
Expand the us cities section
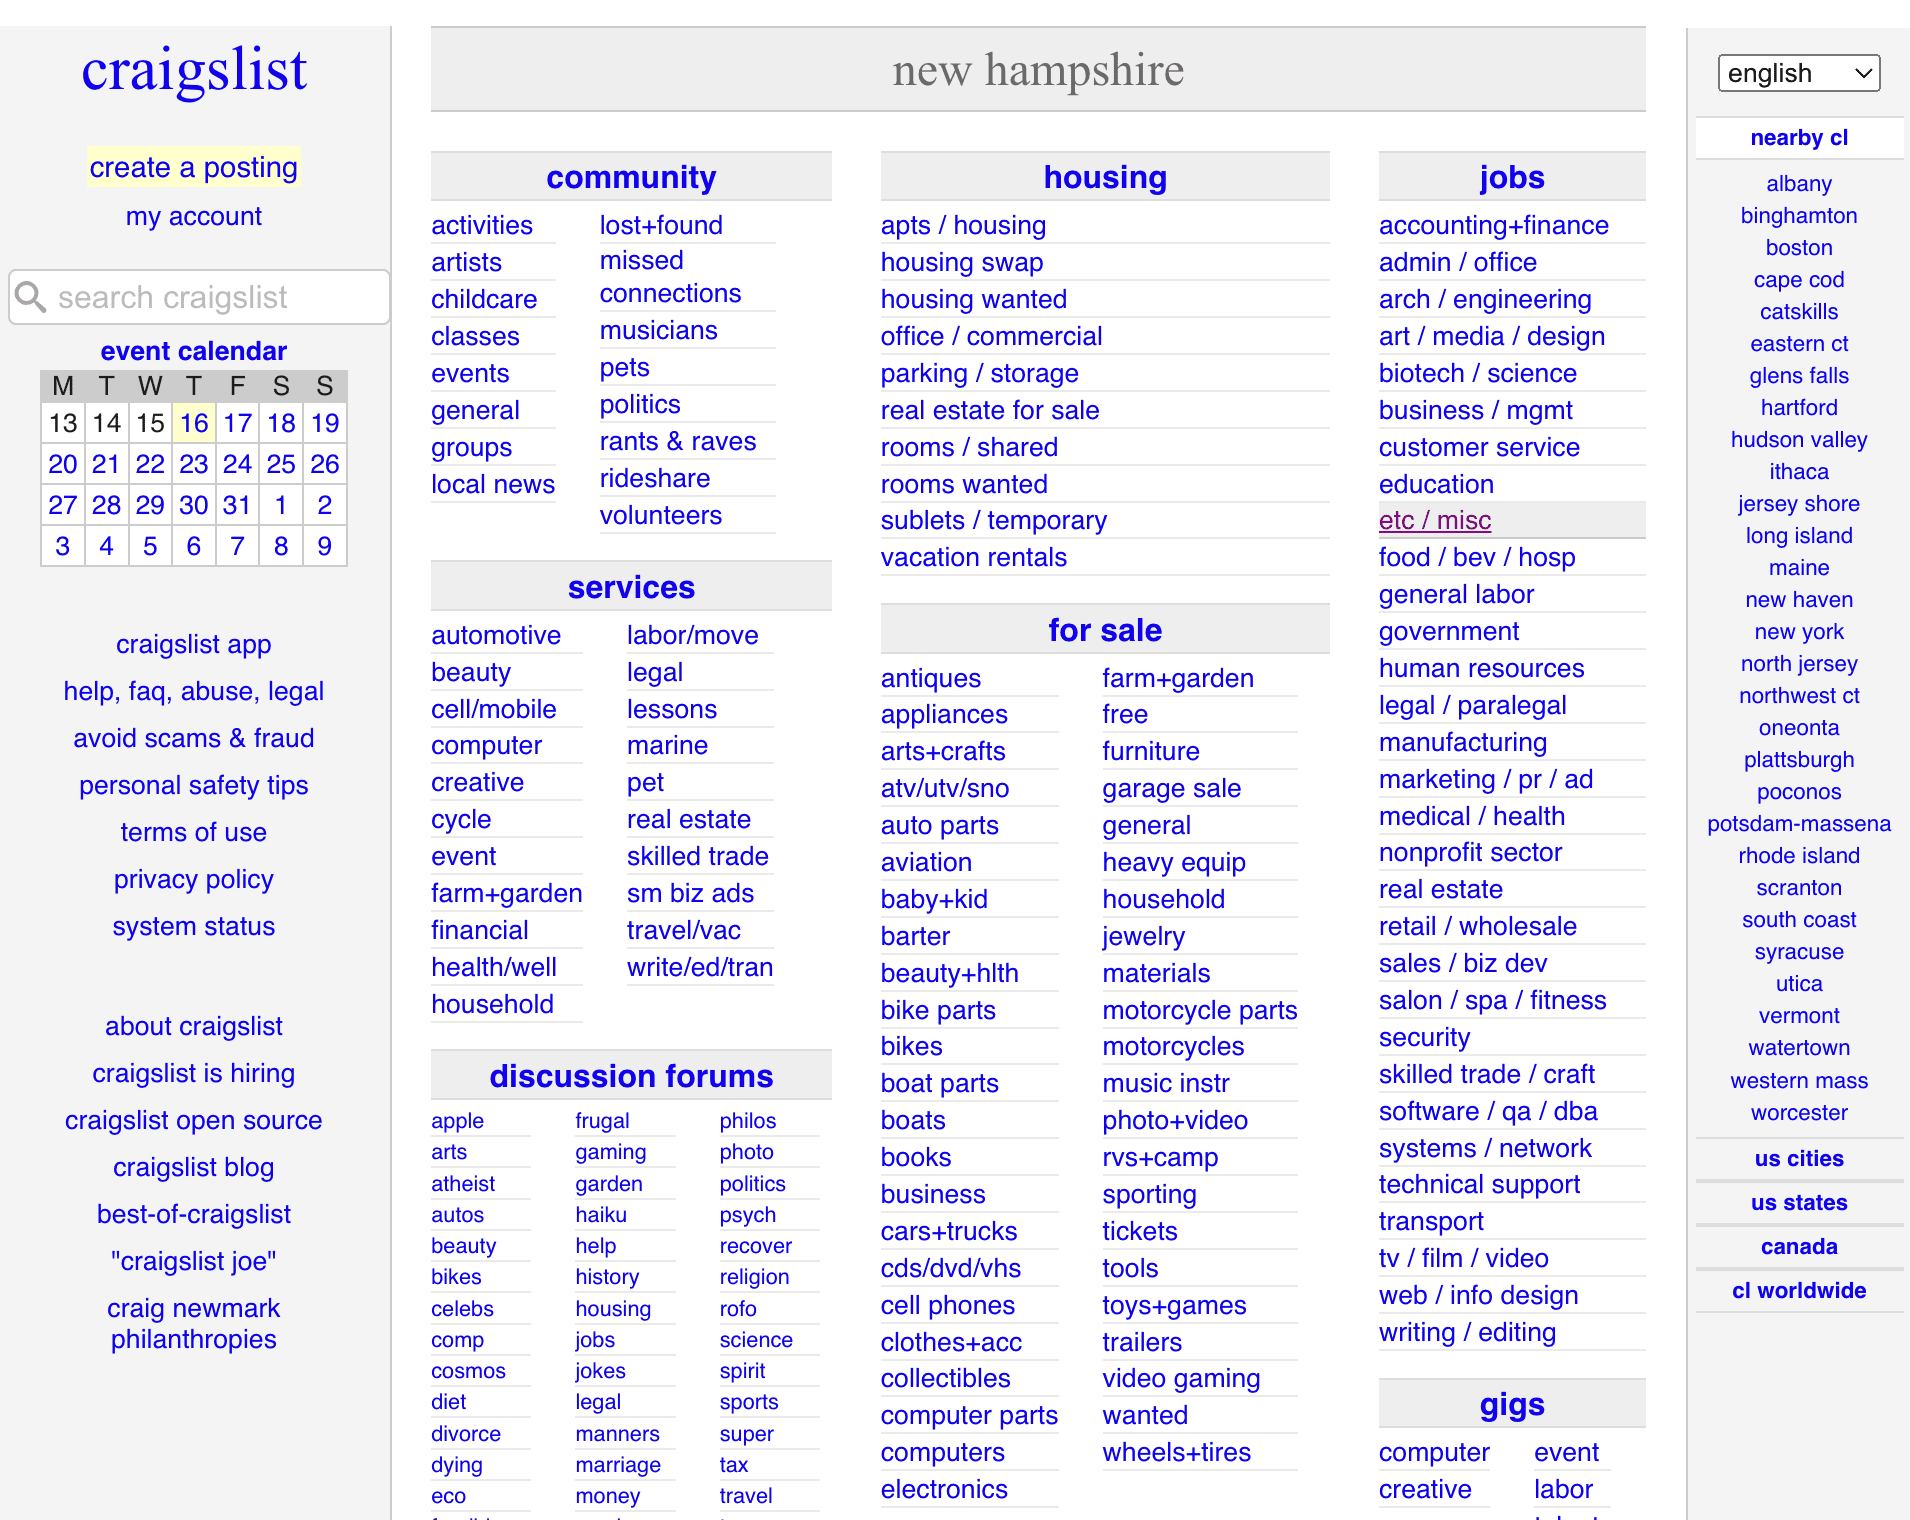tap(1798, 1159)
